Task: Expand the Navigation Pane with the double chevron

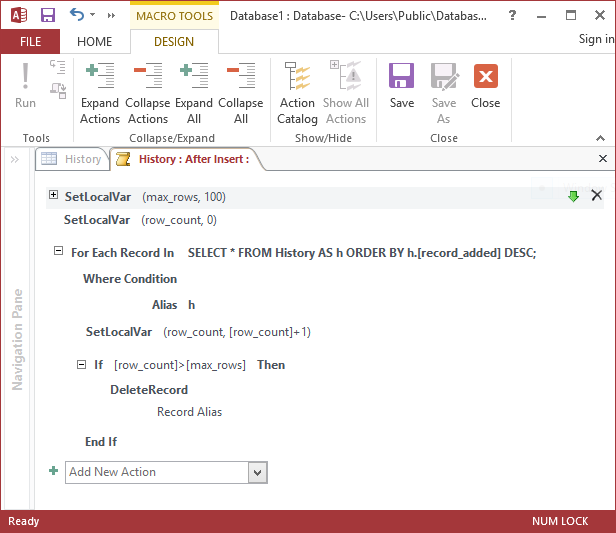Action: tap(15, 159)
